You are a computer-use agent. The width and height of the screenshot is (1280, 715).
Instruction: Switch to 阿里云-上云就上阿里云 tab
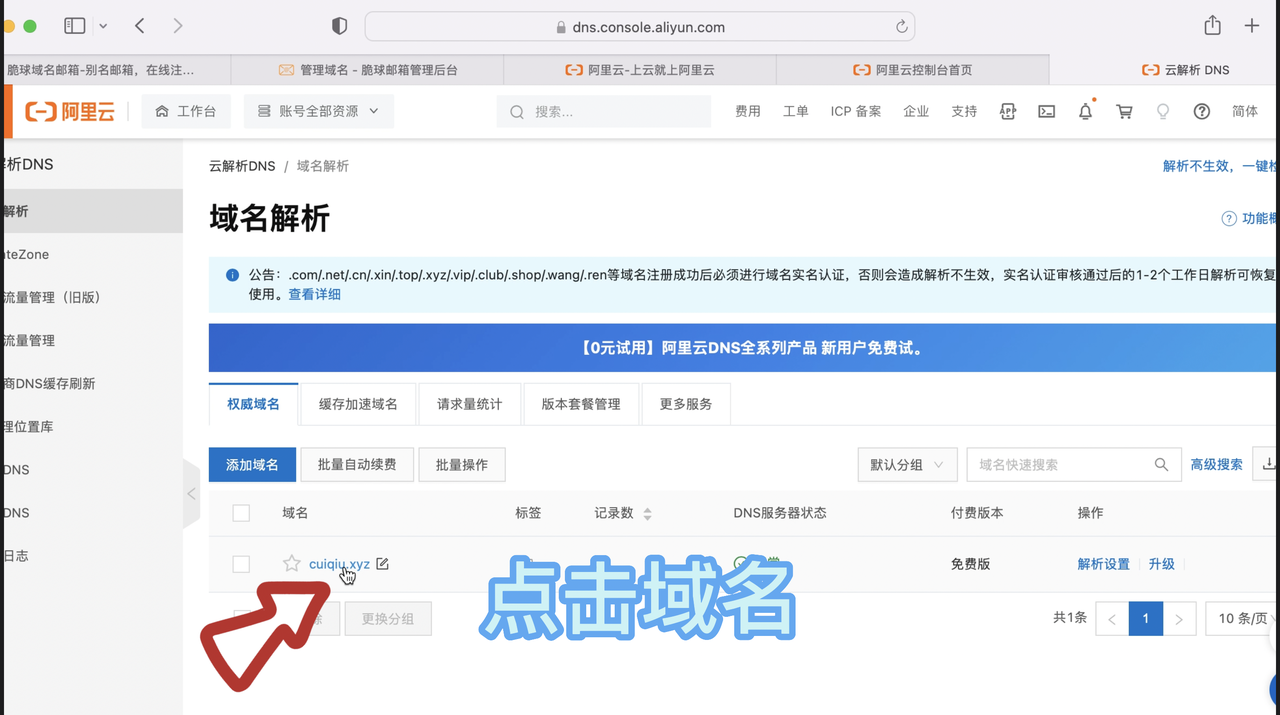[640, 70]
